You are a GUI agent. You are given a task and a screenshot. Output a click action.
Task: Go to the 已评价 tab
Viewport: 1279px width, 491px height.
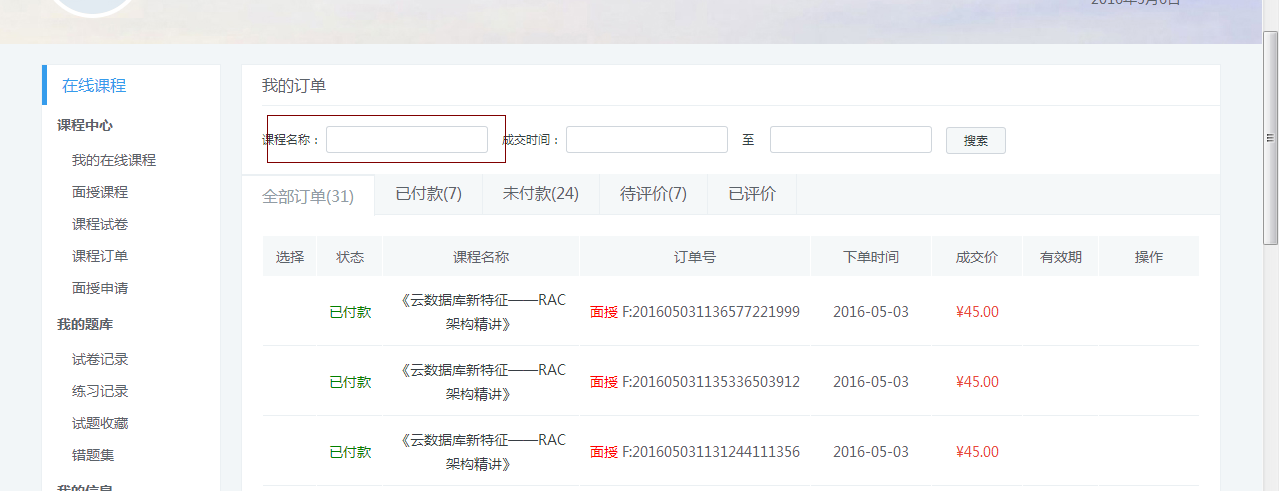(x=751, y=194)
